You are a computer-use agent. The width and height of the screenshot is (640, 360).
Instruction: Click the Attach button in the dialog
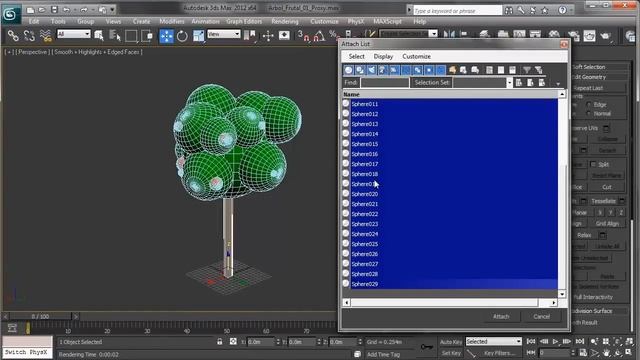coord(501,316)
